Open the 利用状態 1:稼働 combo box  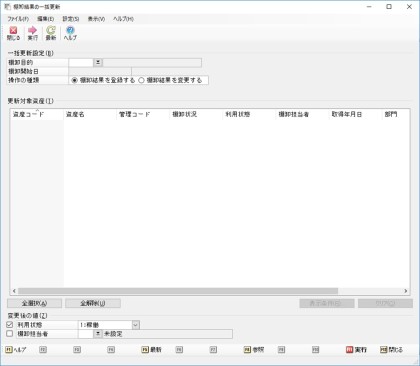109,325
